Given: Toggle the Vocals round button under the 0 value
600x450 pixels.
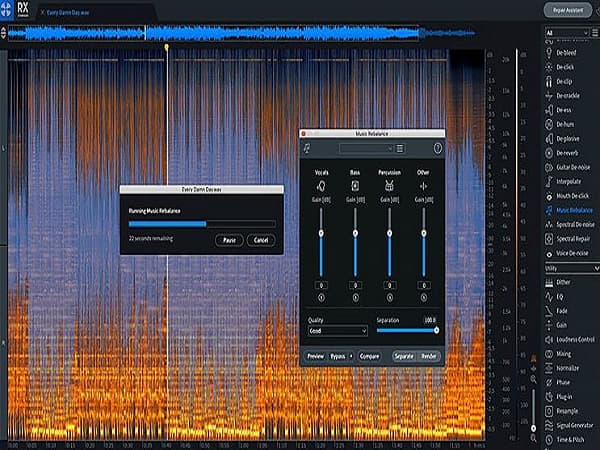Looking at the screenshot, I should click(321, 297).
